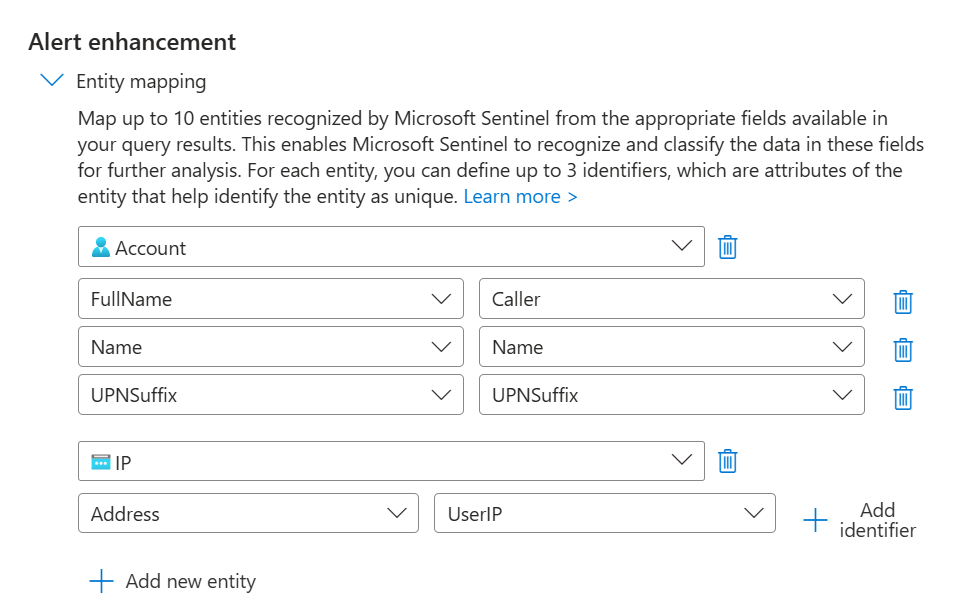Open the UserIP value dropdown
Screen dimensions: 974x606
coord(604,513)
